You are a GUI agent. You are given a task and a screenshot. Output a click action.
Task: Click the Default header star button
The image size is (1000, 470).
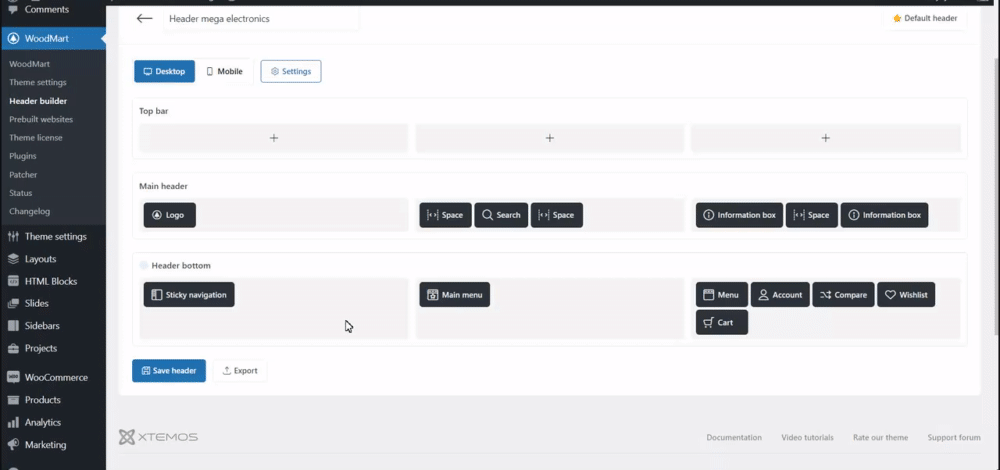click(x=924, y=18)
